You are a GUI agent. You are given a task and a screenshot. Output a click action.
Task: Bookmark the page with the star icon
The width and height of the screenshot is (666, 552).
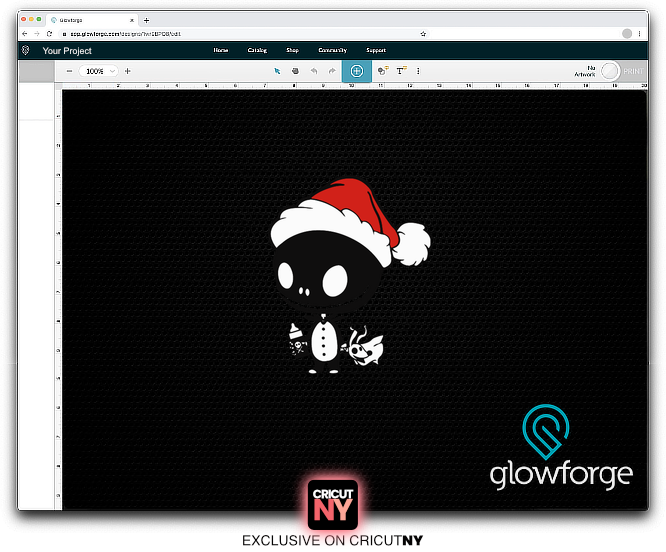(x=423, y=34)
